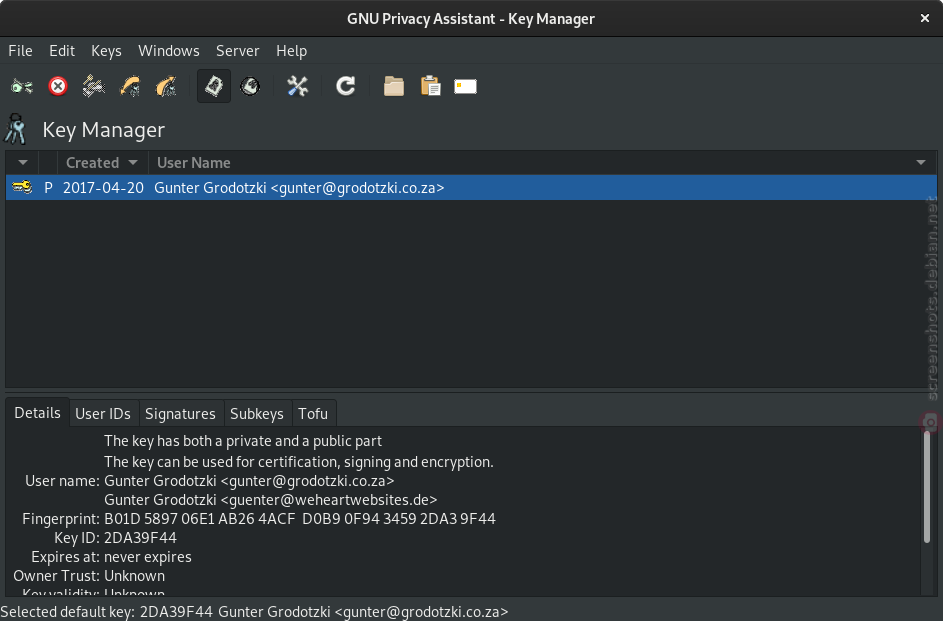The image size is (943, 621).
Task: Click the key pair icon in the key row
Action: click(x=22, y=188)
